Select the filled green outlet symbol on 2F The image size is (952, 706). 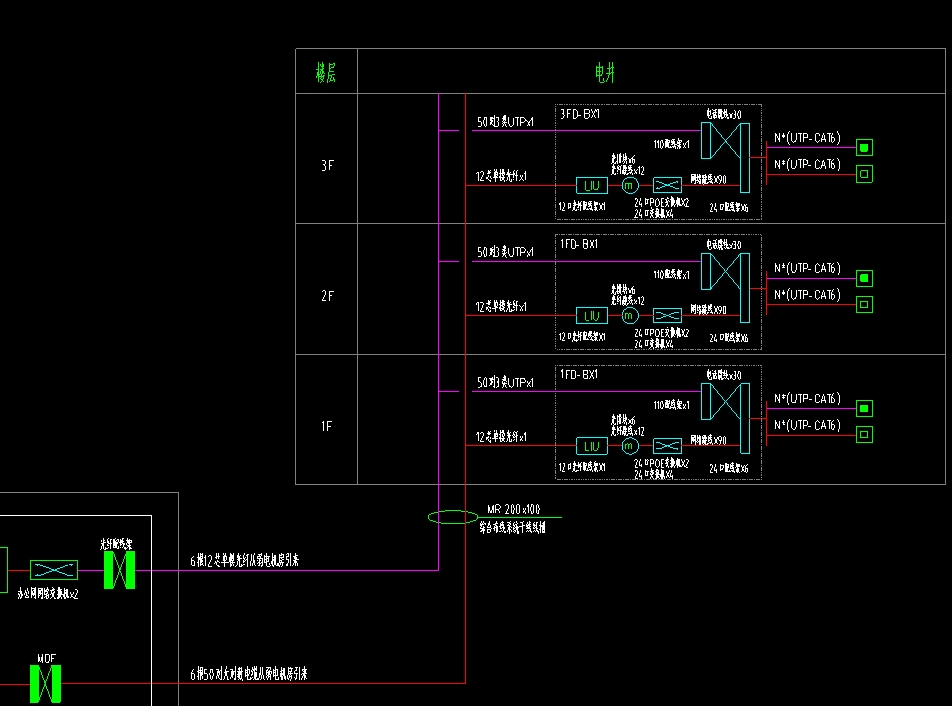pyautogui.click(x=864, y=278)
